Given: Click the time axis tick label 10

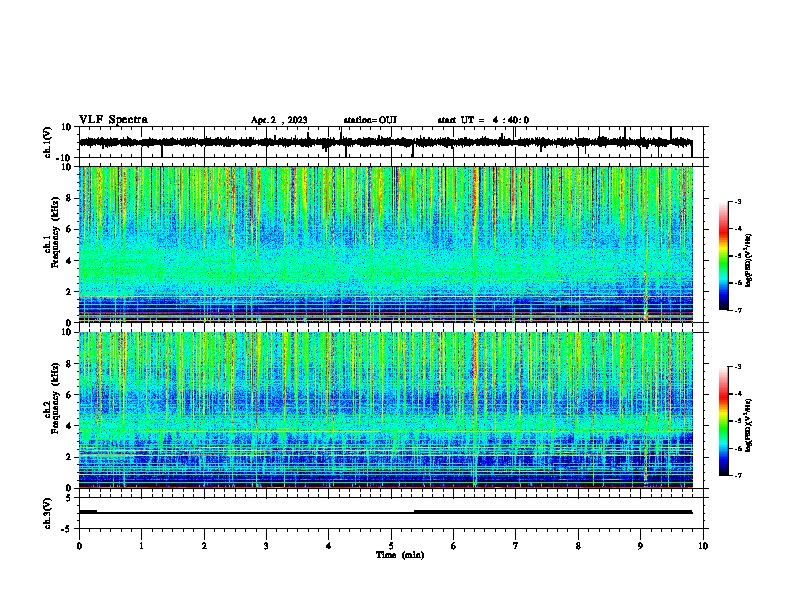Looking at the screenshot, I should pos(703,546).
